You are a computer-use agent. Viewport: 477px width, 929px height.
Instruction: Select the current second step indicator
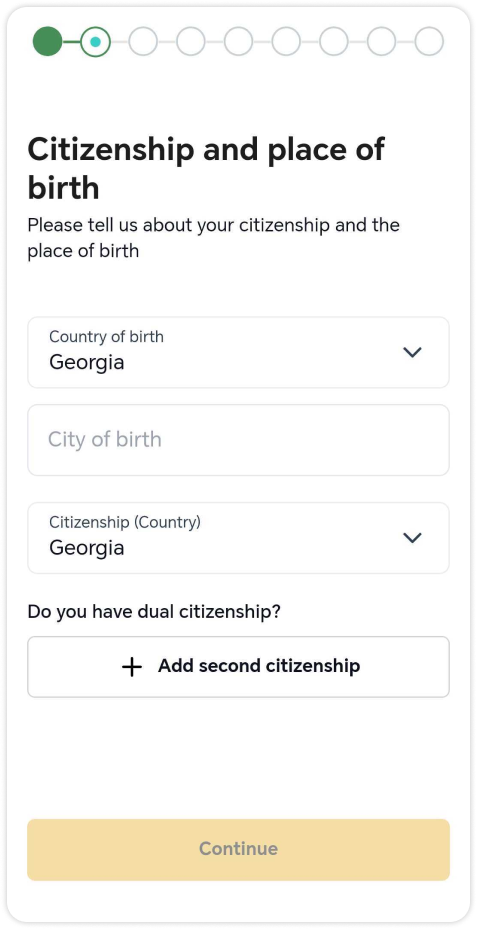95,41
